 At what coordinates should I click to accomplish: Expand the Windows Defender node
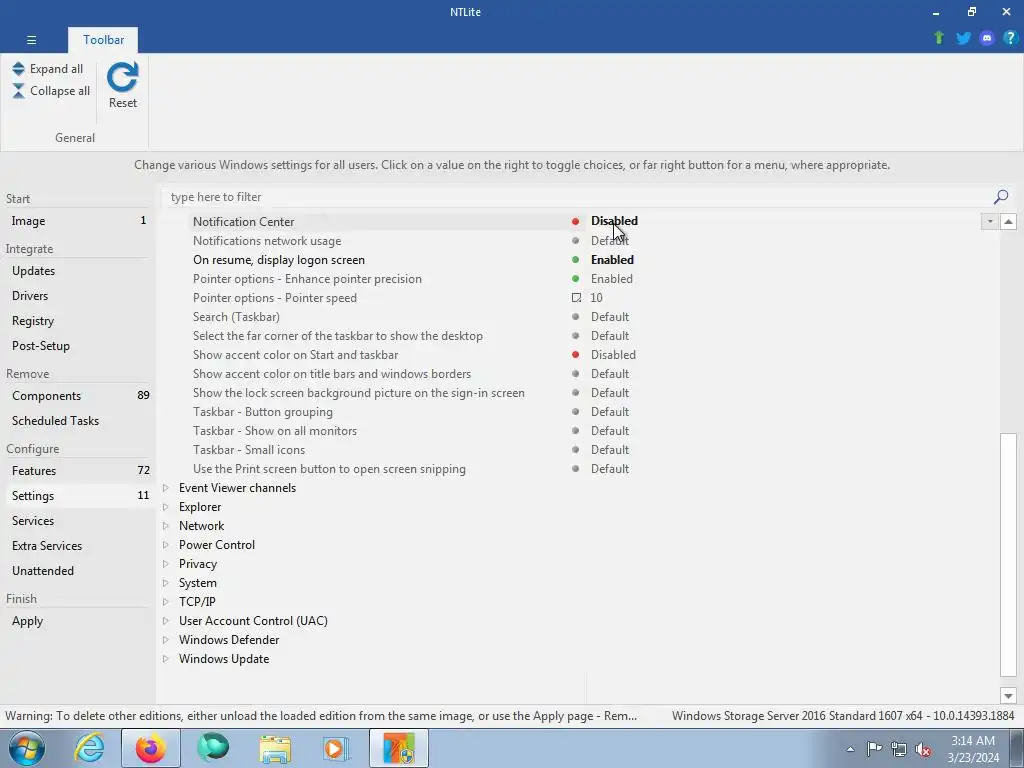(166, 640)
